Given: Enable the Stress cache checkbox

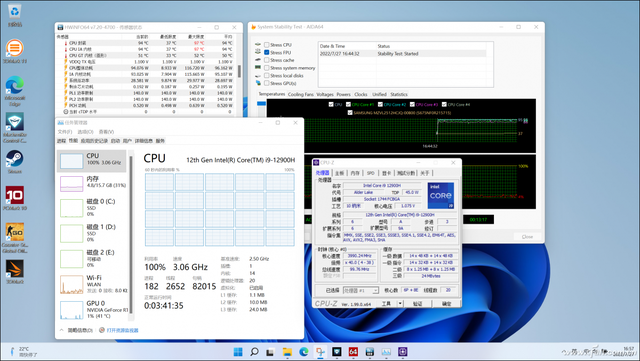Looking at the screenshot, I should (x=267, y=60).
